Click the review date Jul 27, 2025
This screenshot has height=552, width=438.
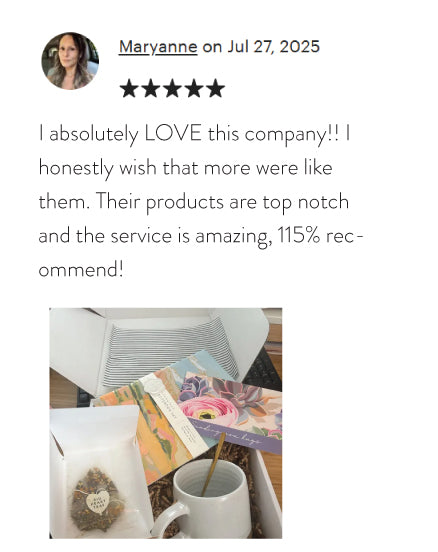pos(274,47)
